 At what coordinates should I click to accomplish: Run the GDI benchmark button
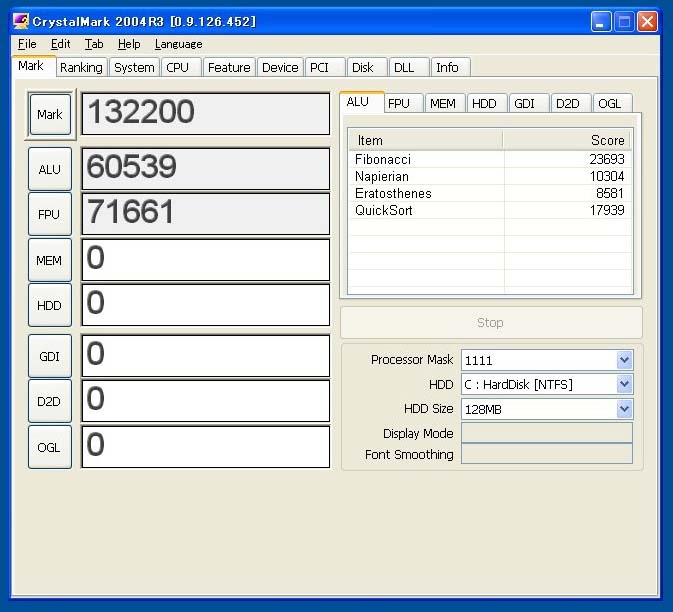click(x=49, y=356)
